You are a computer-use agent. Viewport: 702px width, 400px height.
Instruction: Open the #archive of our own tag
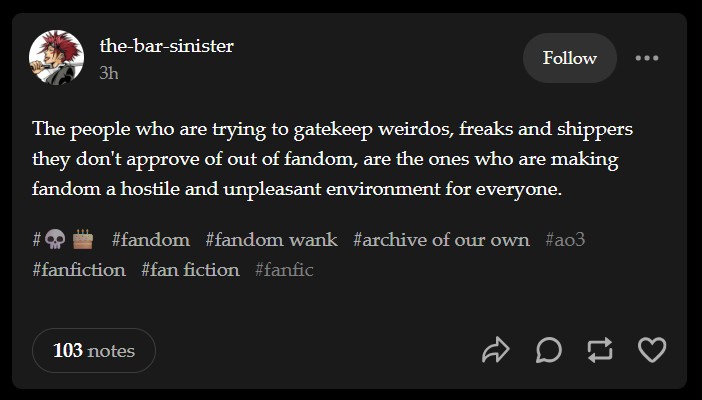point(441,240)
